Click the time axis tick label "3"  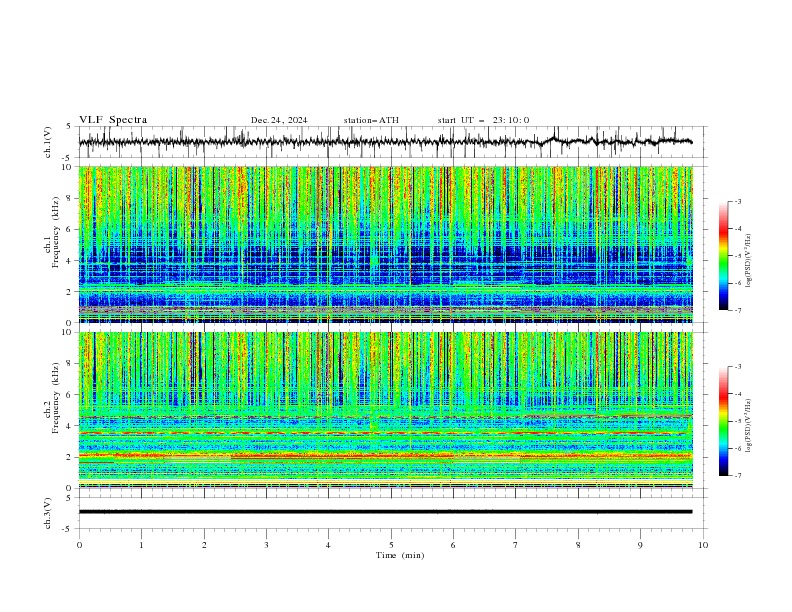coord(266,545)
